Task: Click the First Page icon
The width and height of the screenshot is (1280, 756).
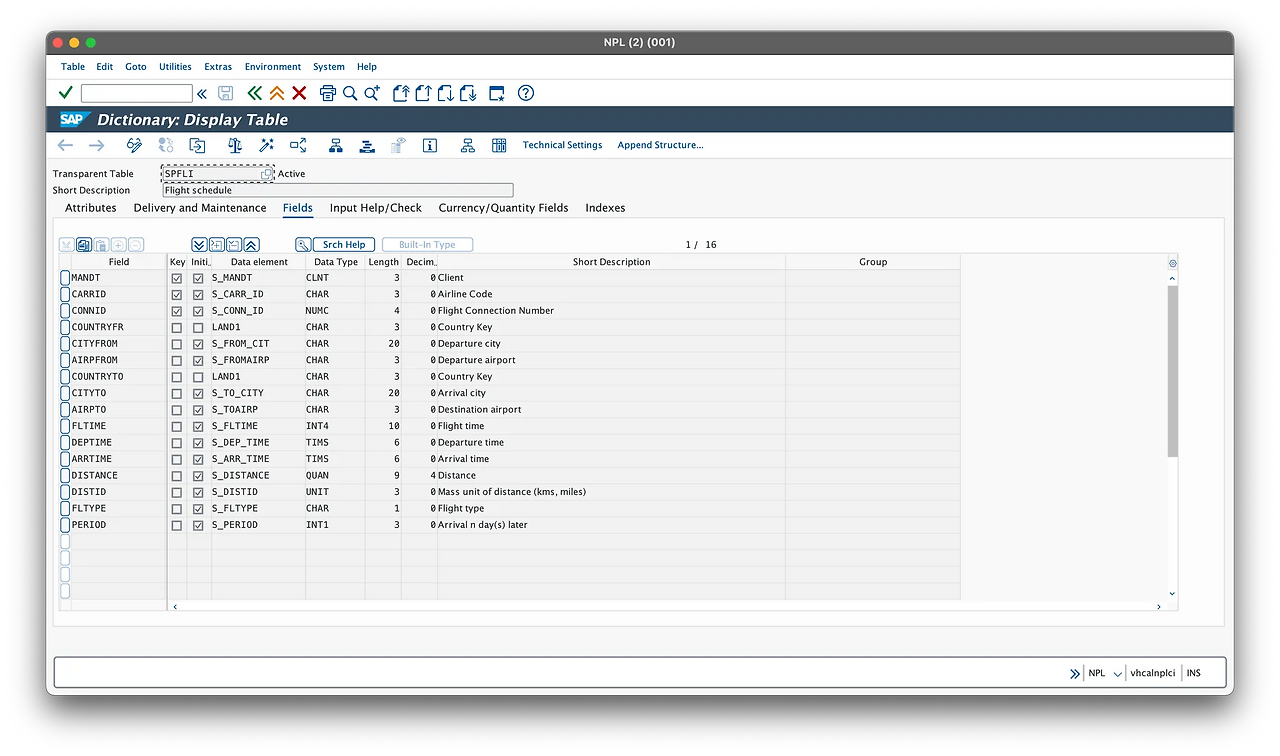Action: tap(401, 93)
